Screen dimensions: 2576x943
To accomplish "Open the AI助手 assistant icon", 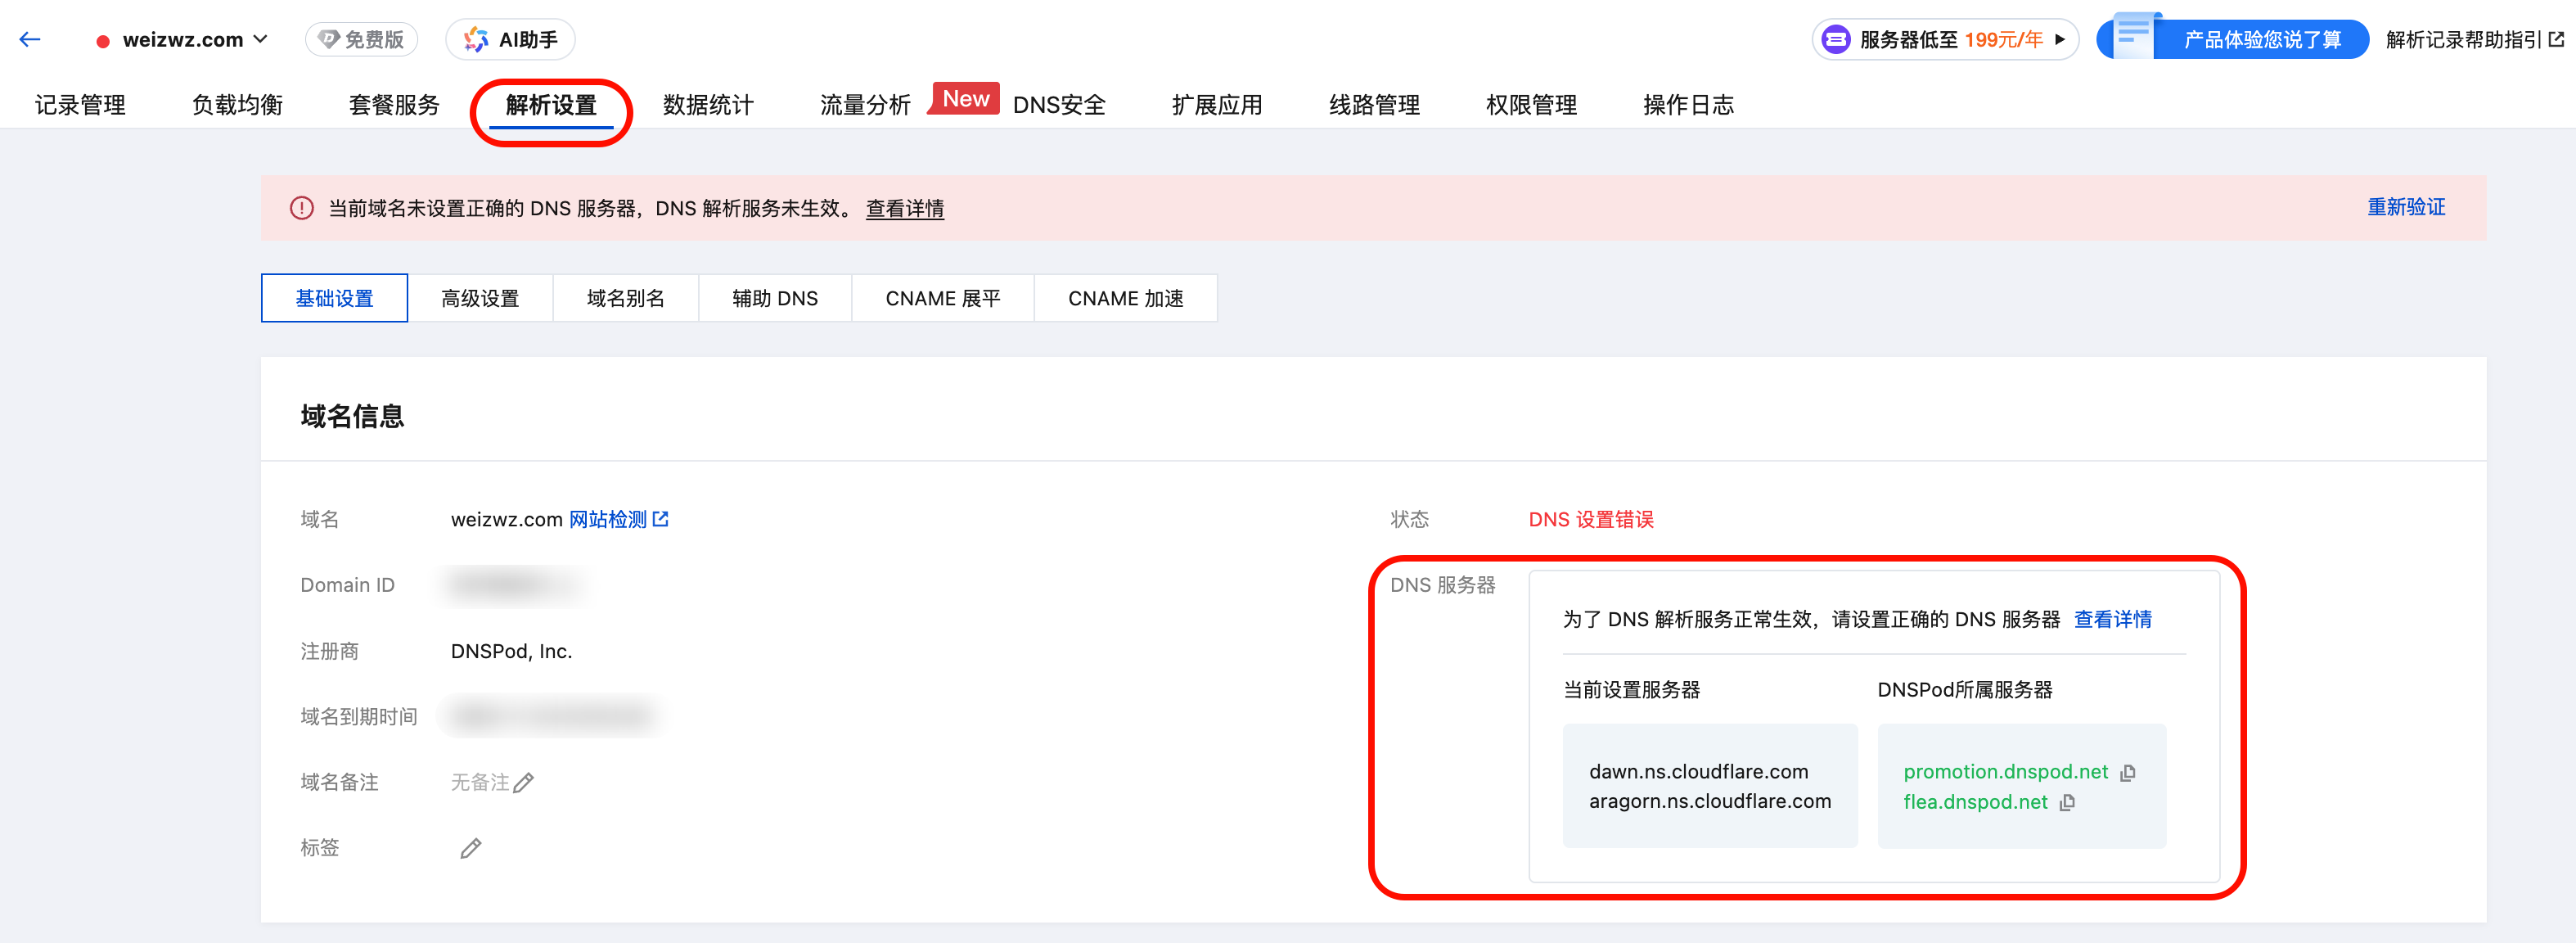I will click(x=477, y=40).
